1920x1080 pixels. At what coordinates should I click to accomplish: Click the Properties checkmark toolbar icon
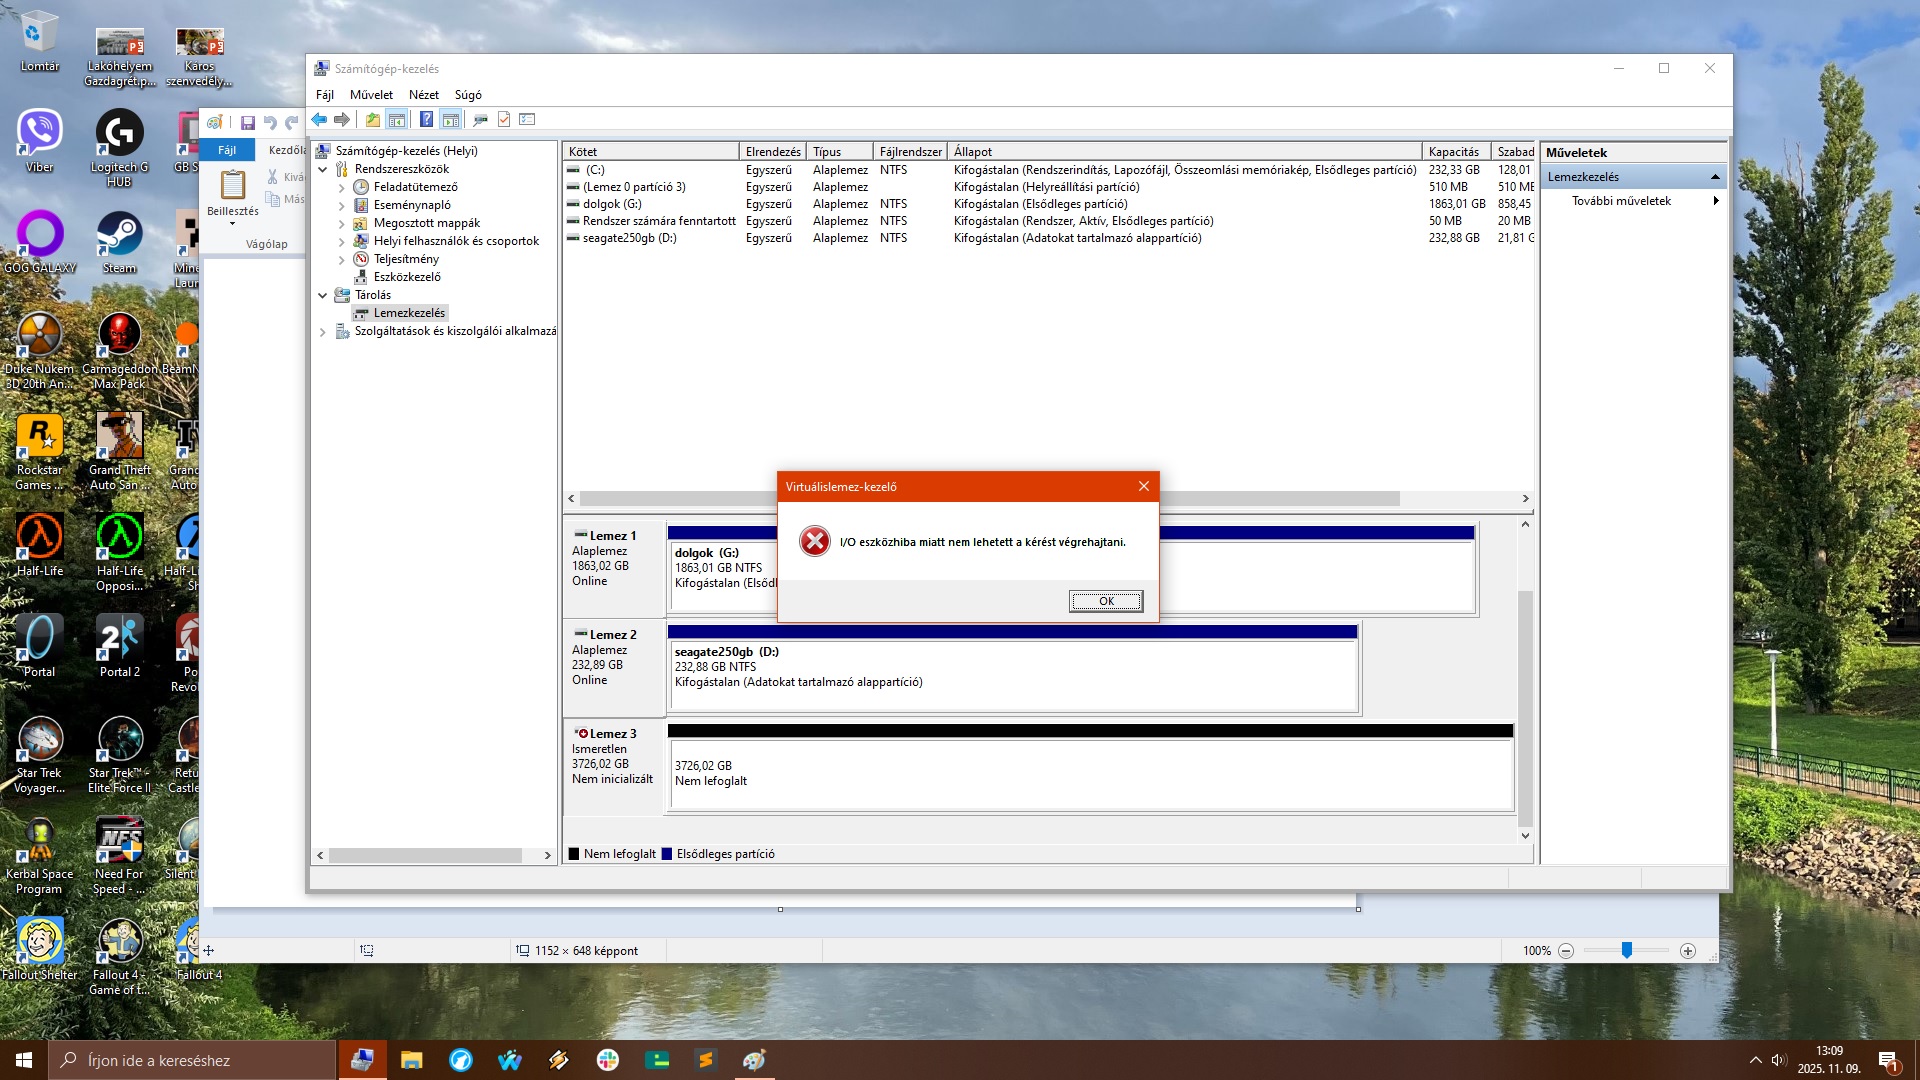504,120
